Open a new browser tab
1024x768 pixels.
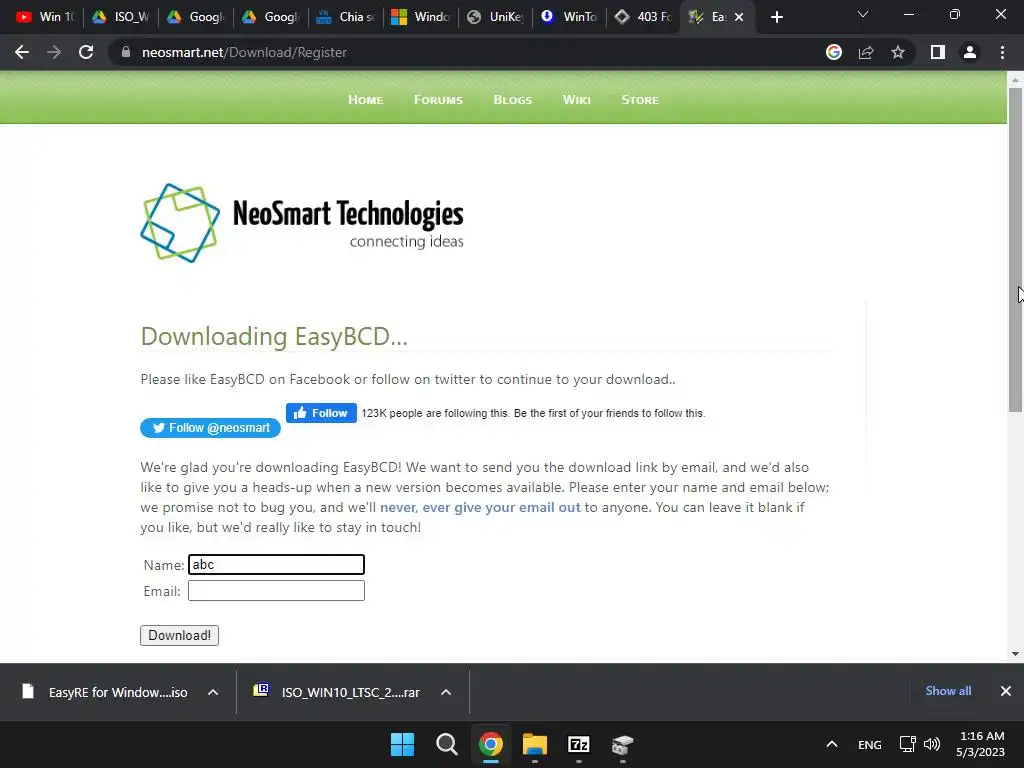point(776,17)
